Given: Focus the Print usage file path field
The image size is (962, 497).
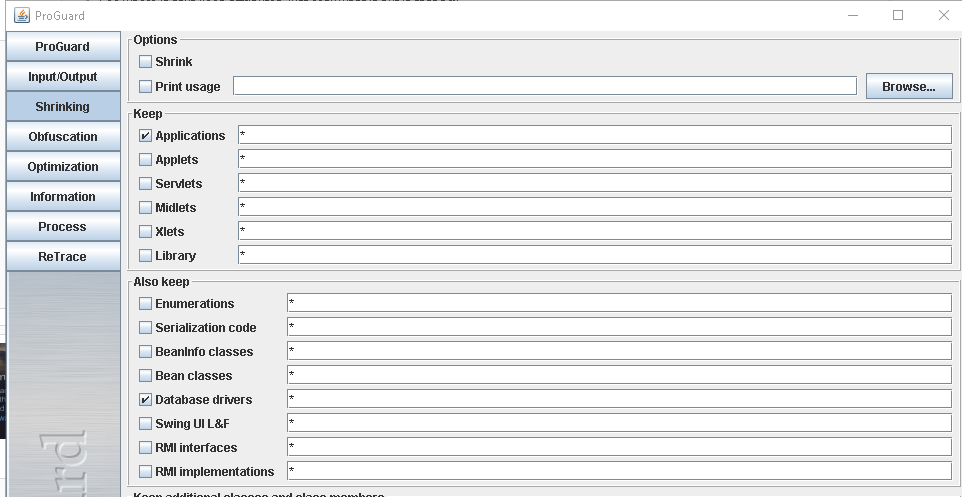Looking at the screenshot, I should 545,87.
